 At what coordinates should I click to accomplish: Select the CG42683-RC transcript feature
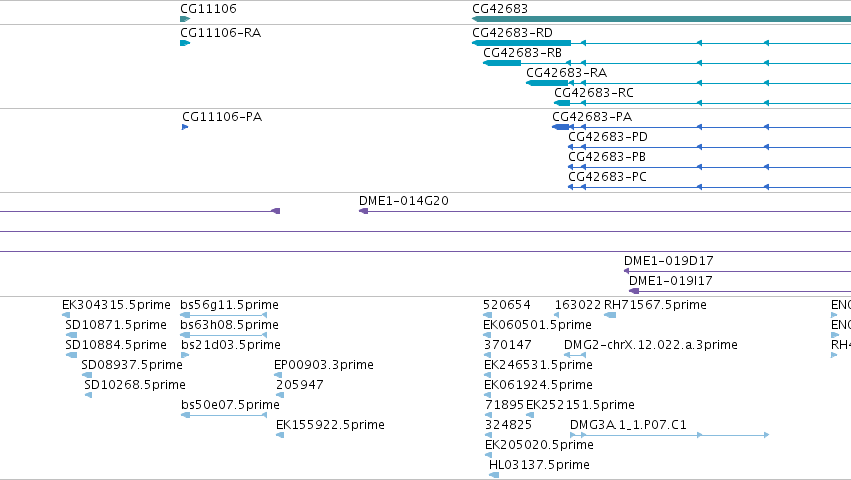click(x=562, y=103)
